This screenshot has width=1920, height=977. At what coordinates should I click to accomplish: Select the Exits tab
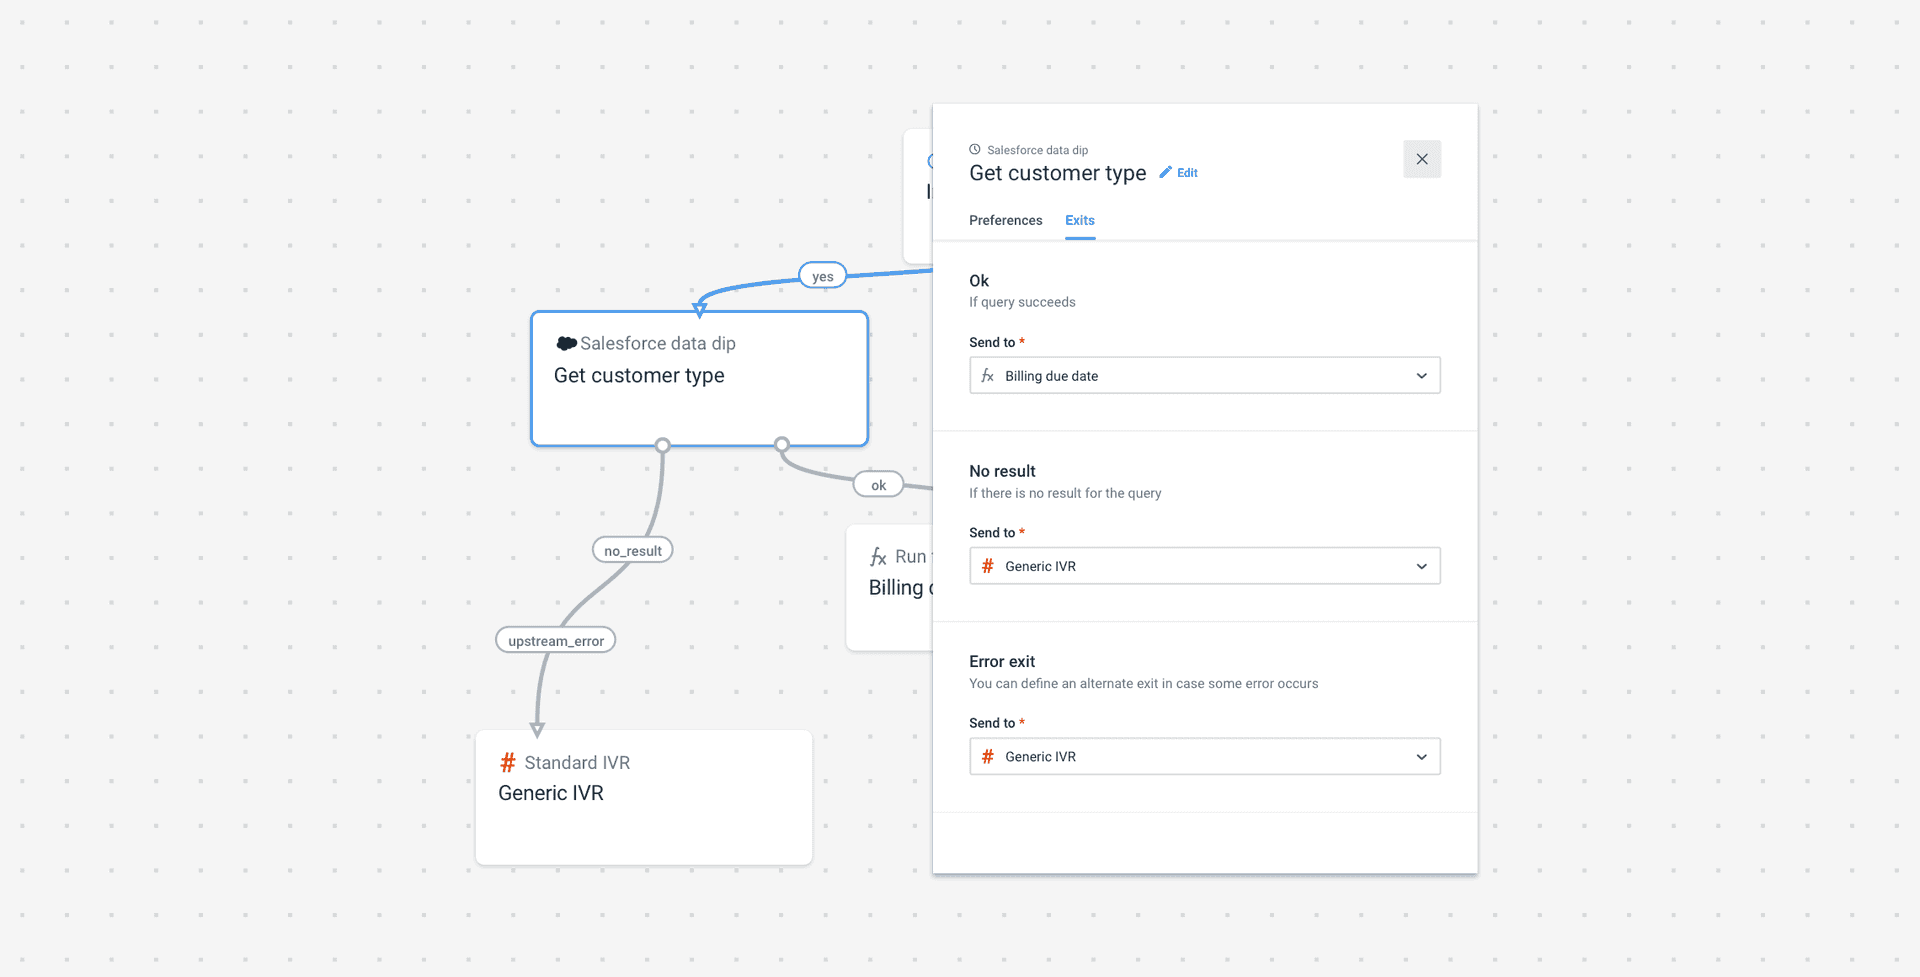click(x=1079, y=220)
